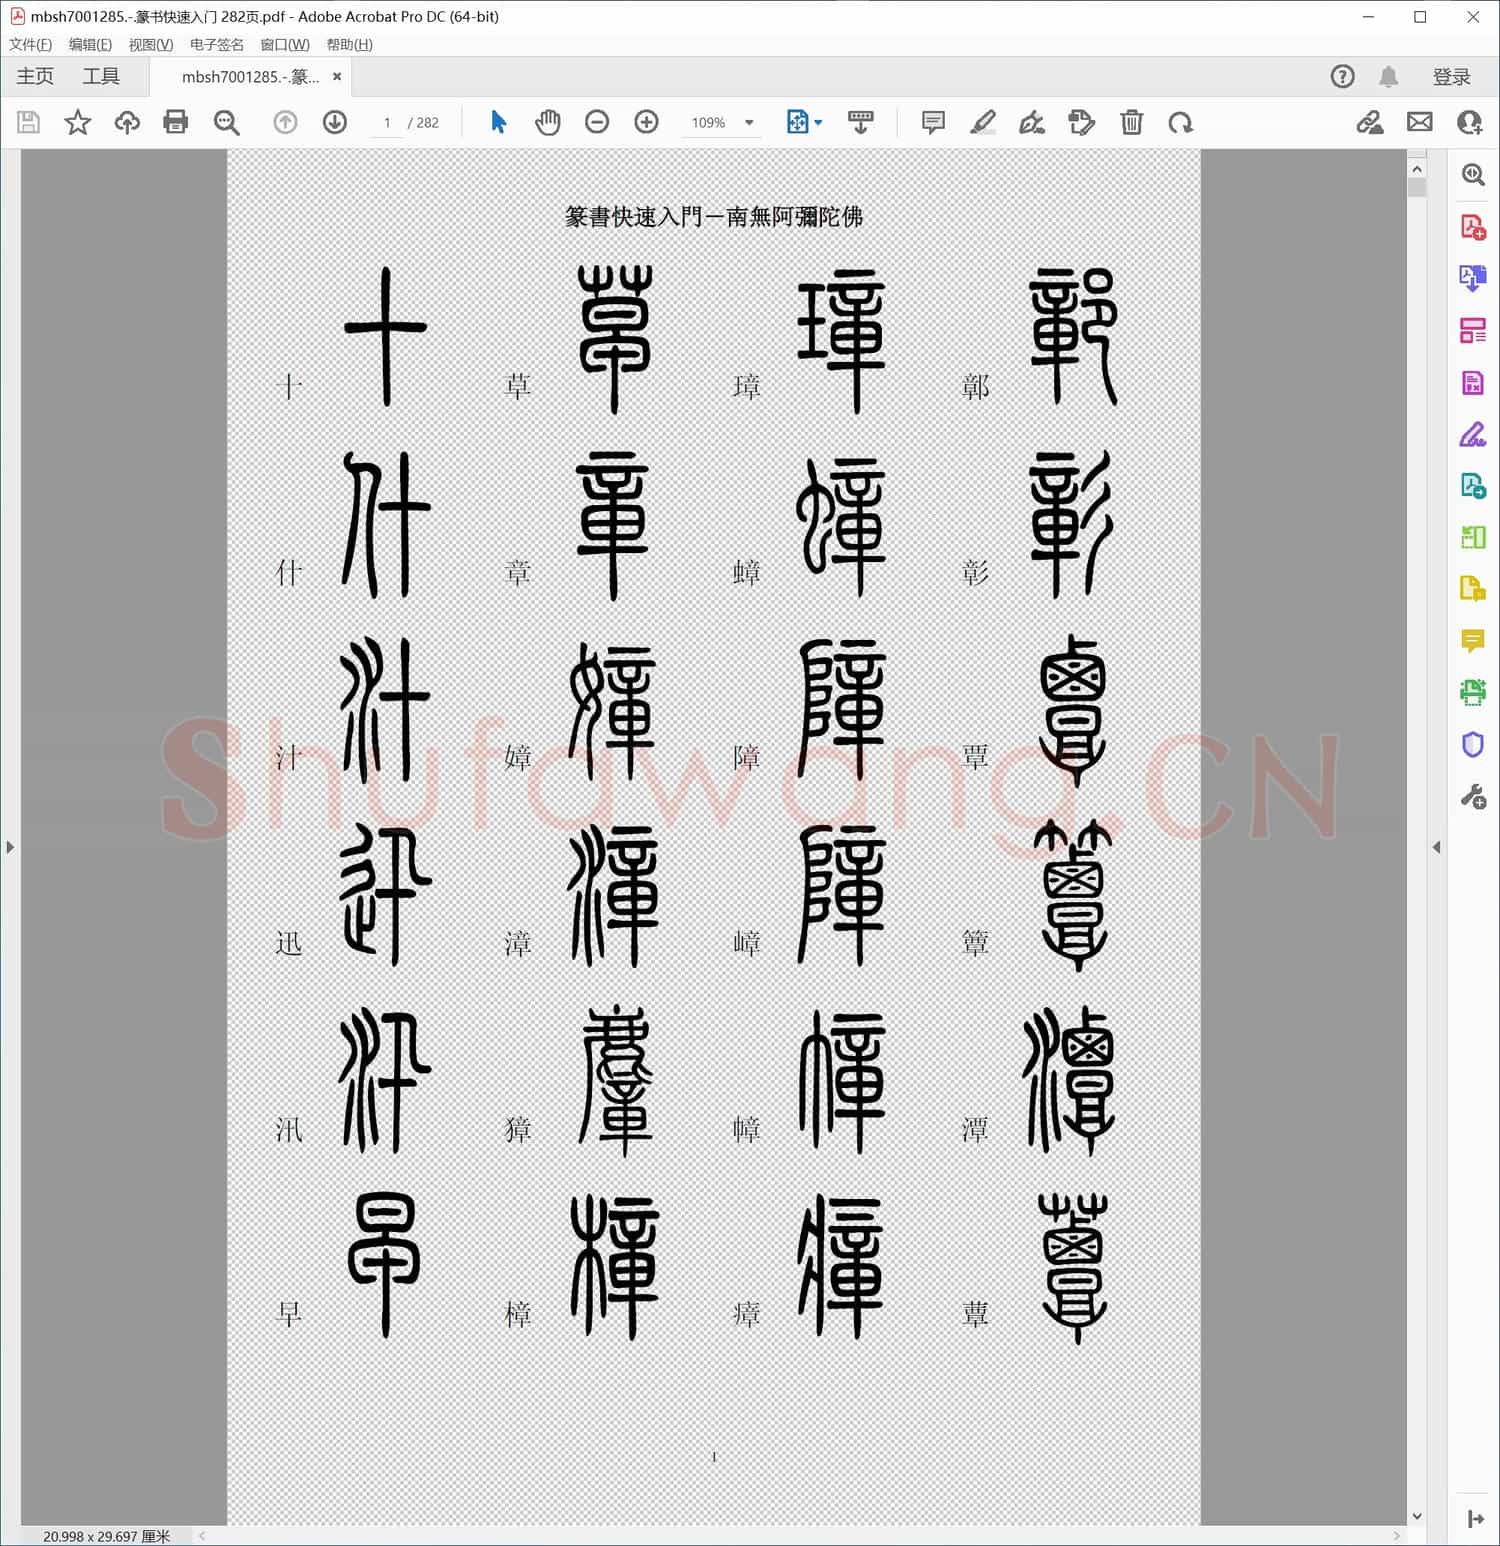Launch the Fill & Sign tool
The image size is (1500, 1546).
click(1472, 434)
